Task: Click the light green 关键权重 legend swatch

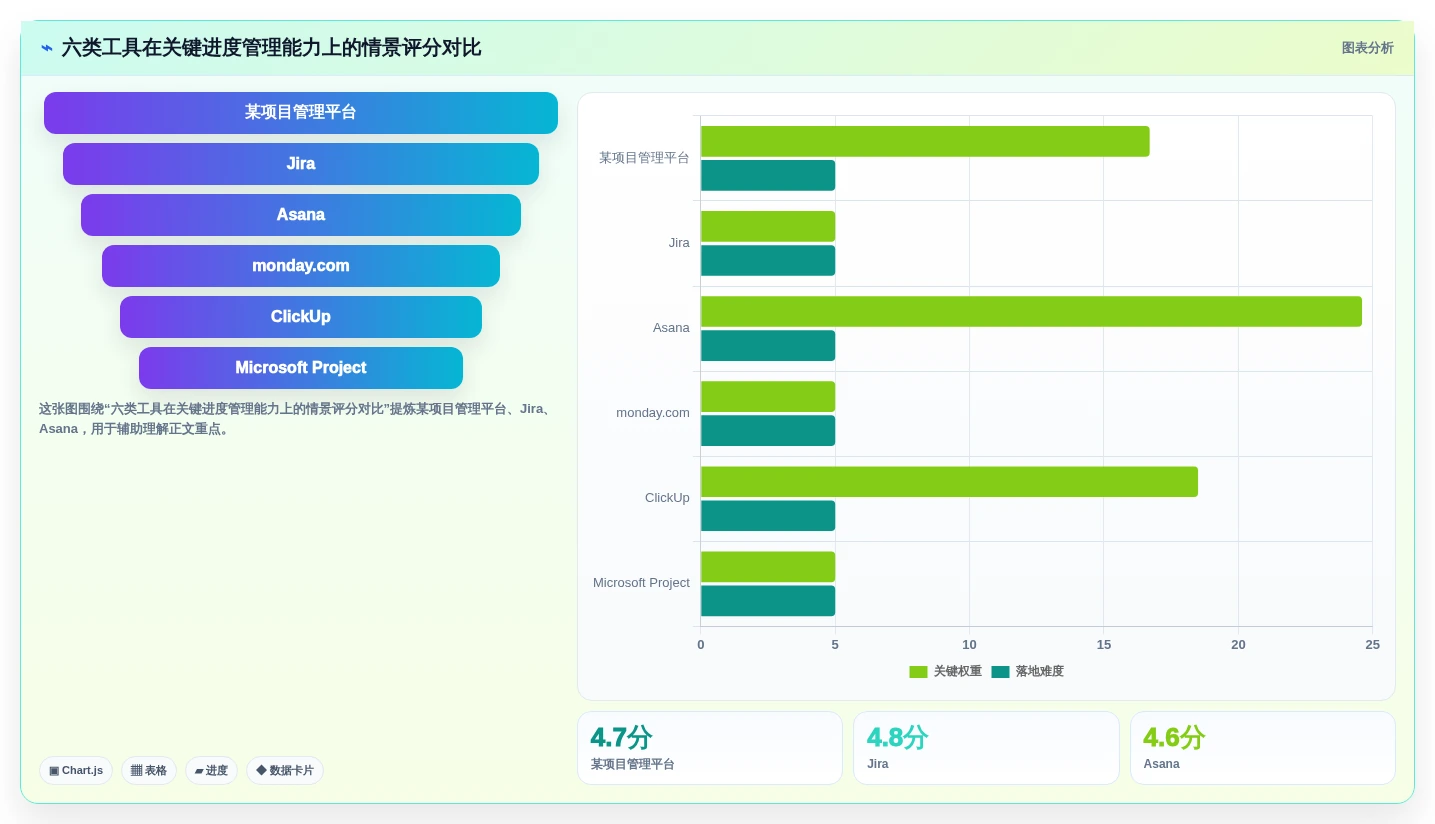Action: 918,672
